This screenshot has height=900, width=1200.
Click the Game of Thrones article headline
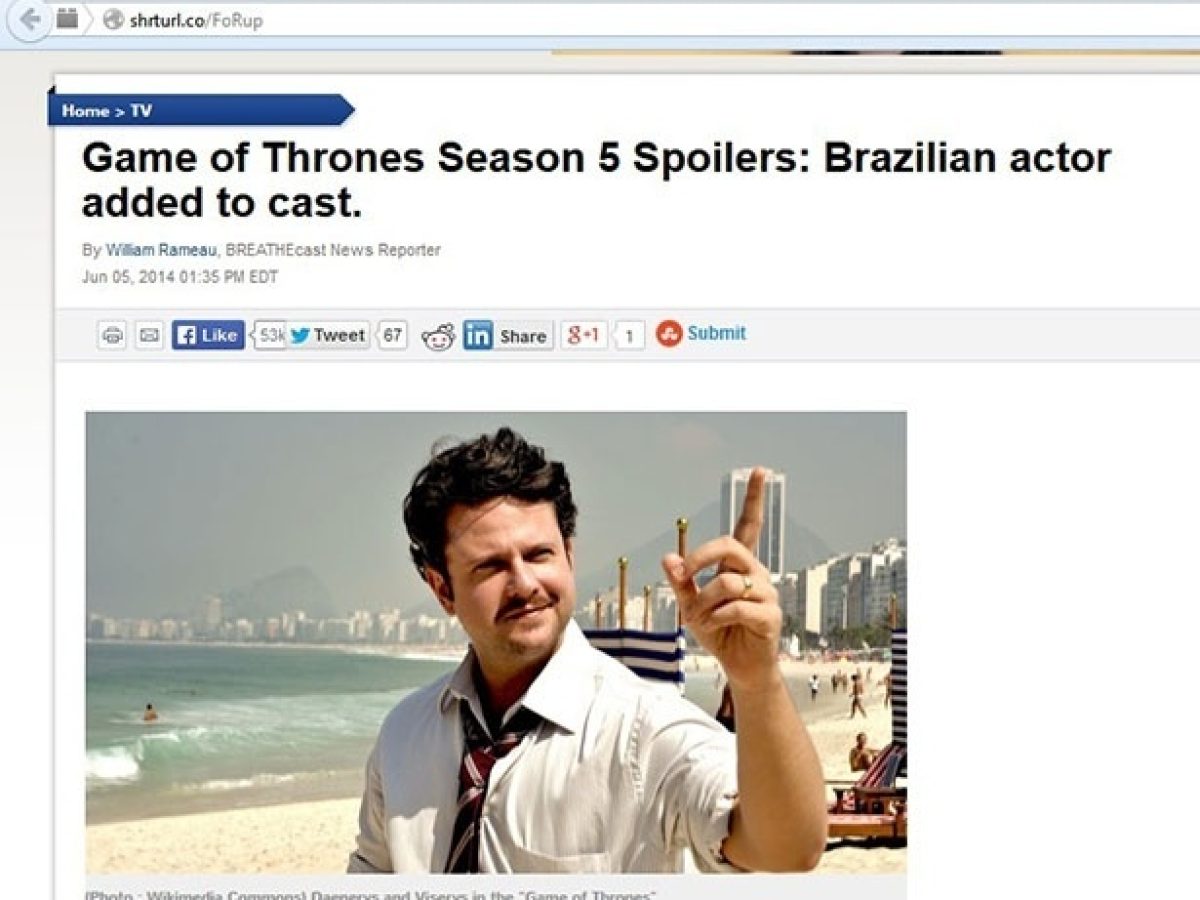point(596,180)
